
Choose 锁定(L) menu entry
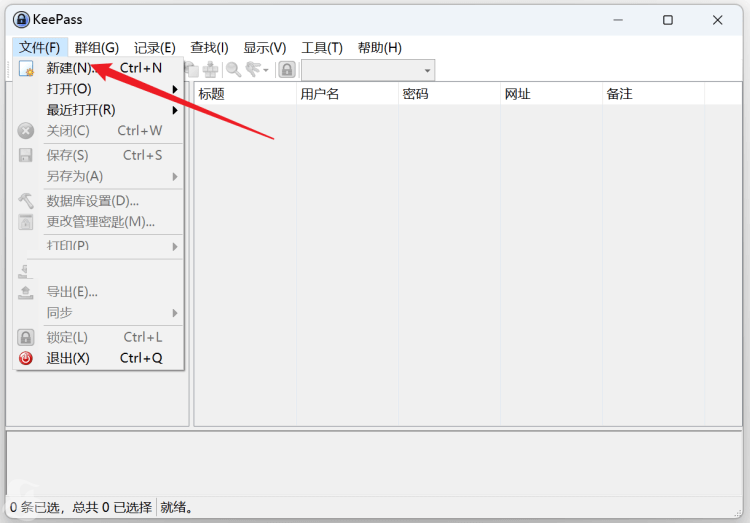(x=99, y=337)
